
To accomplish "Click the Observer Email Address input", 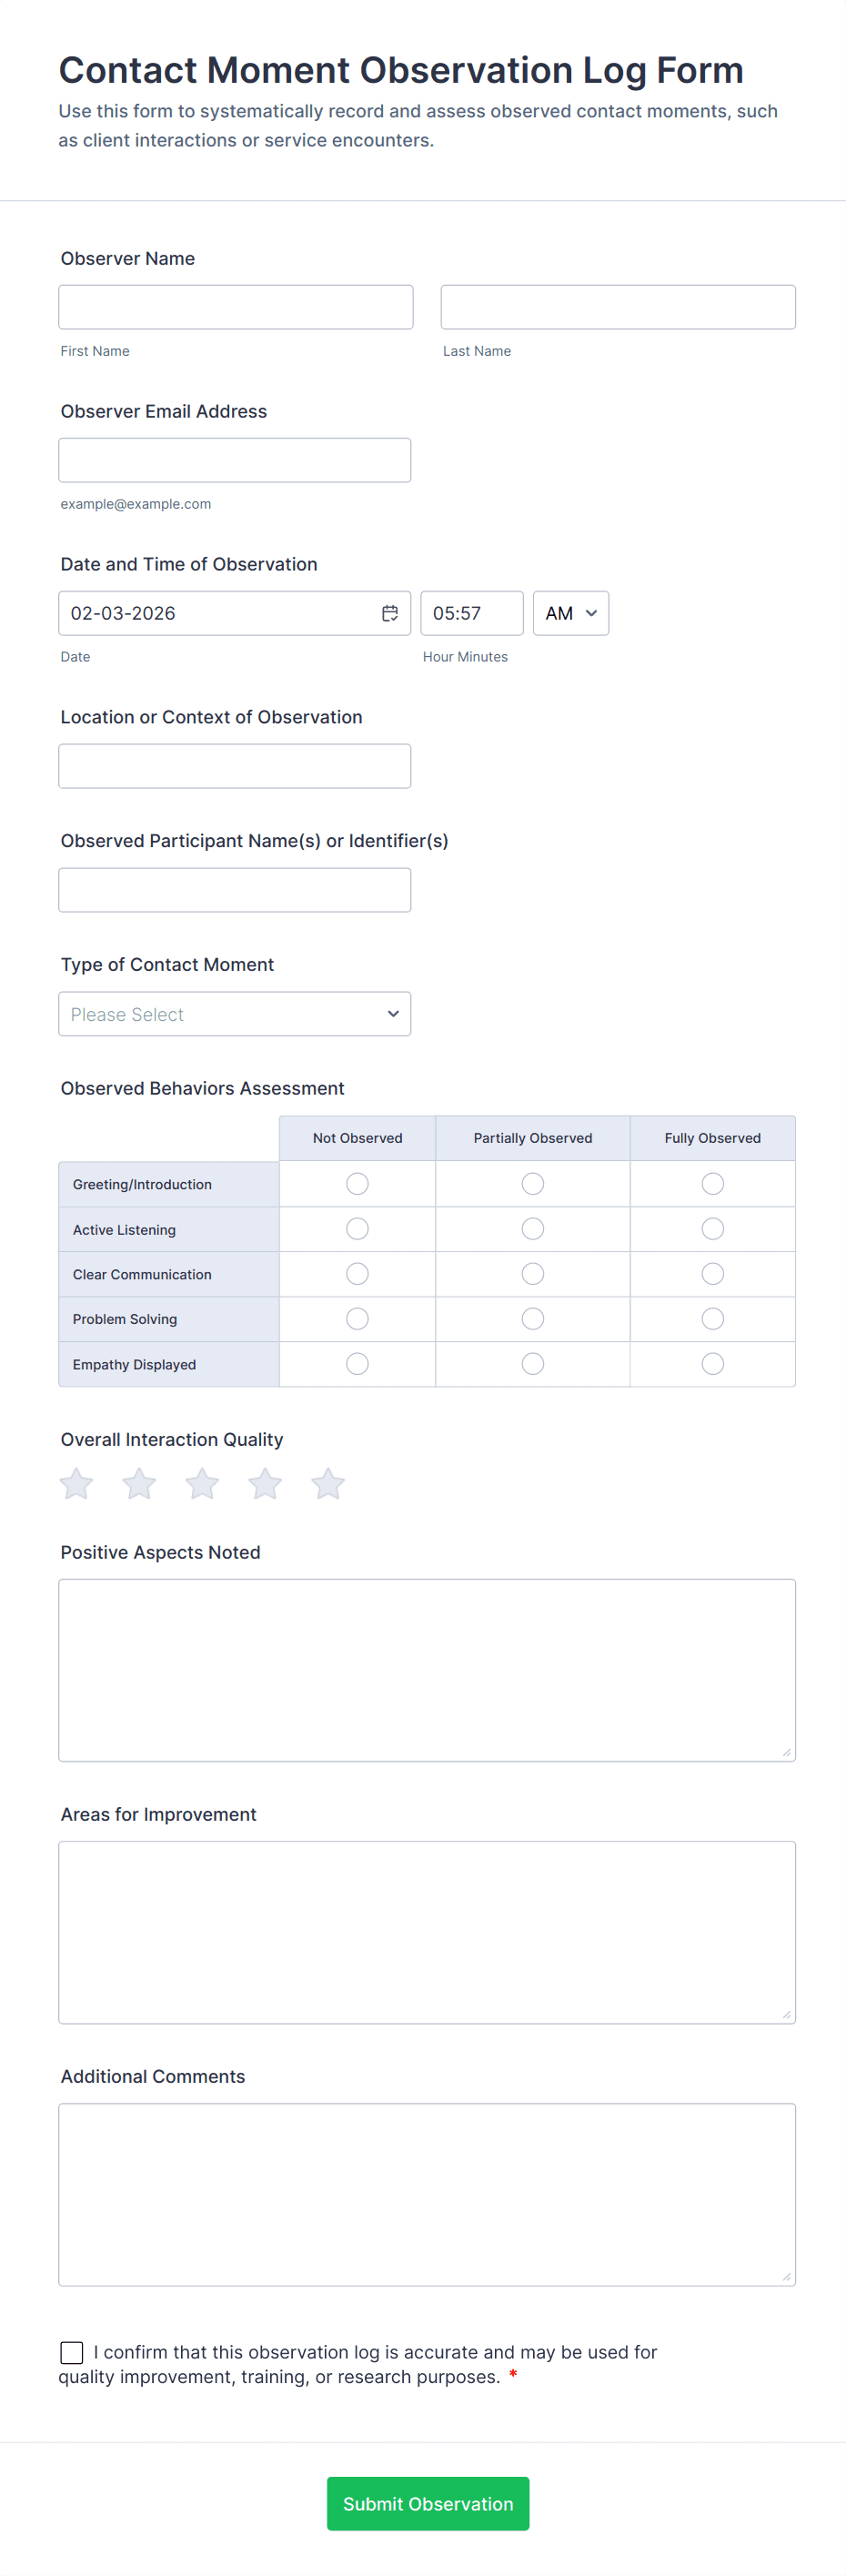I will coord(235,460).
